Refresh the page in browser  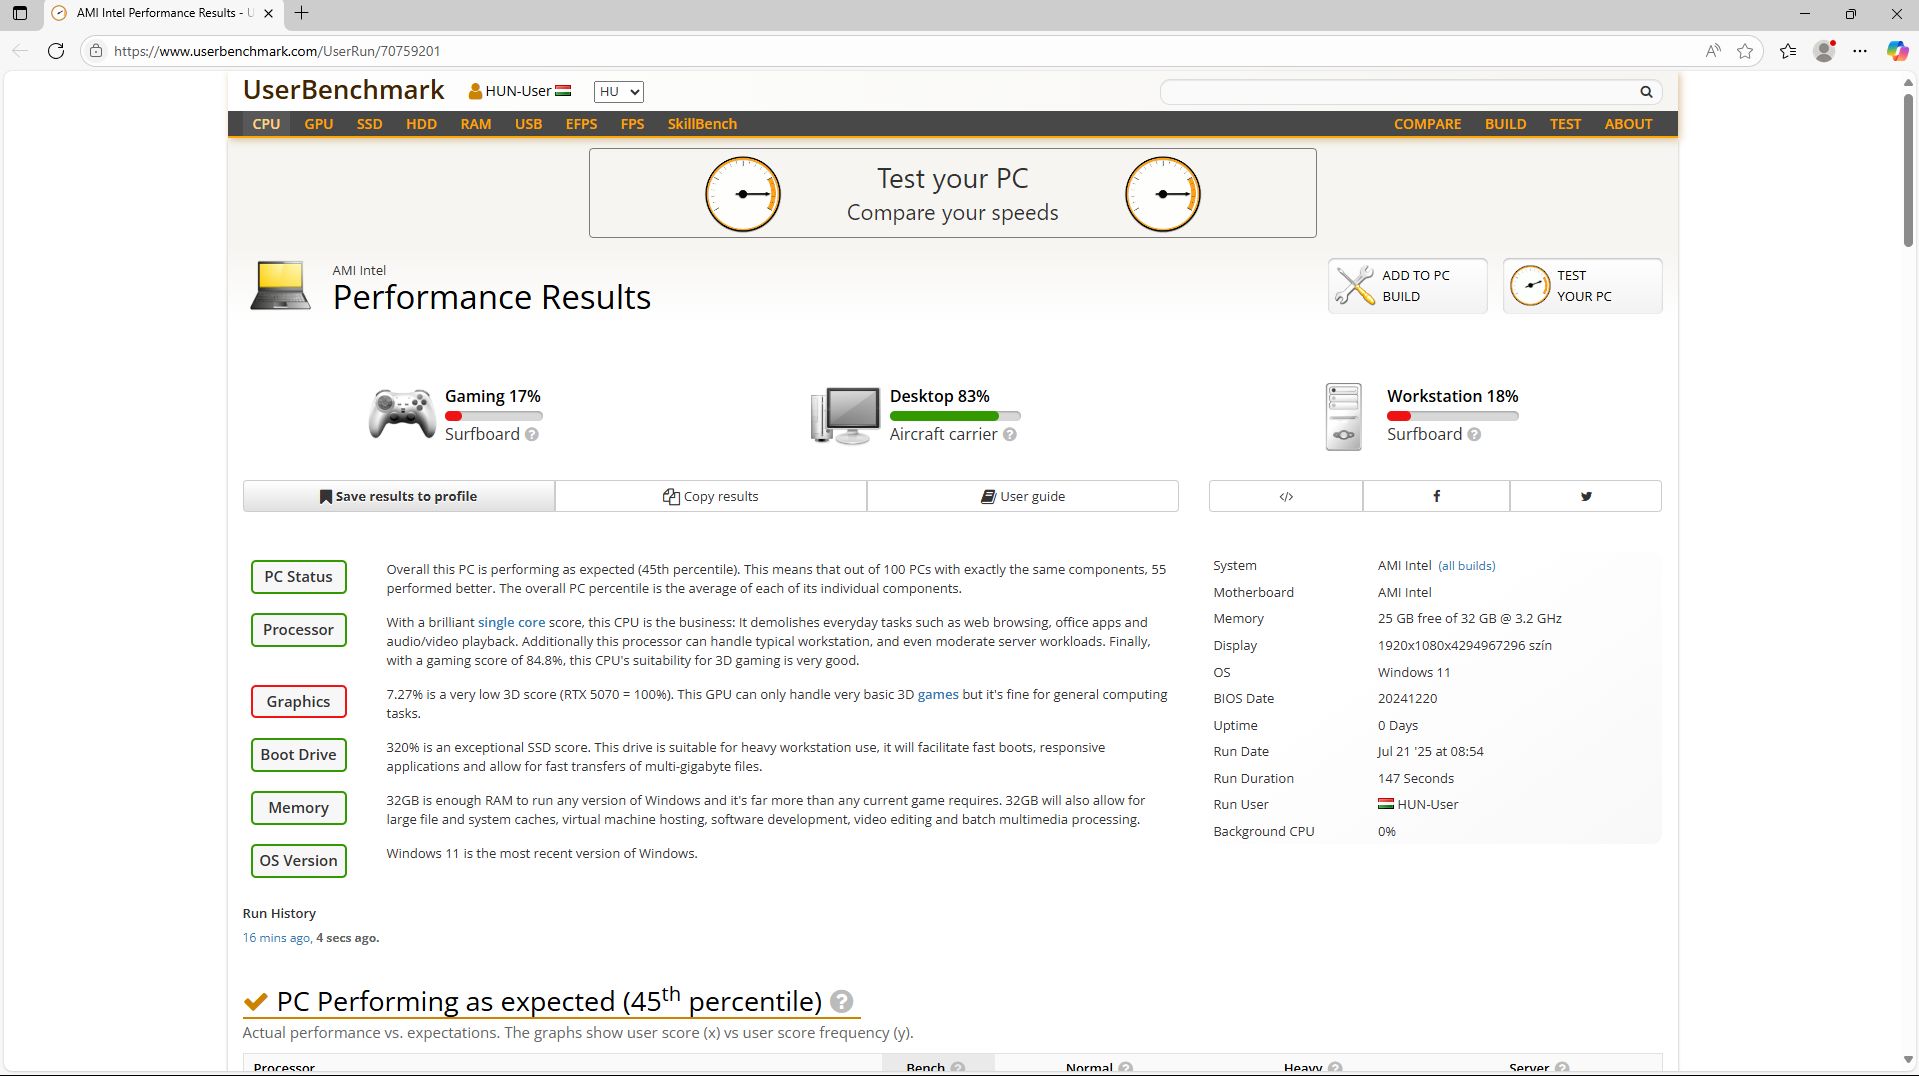(56, 51)
